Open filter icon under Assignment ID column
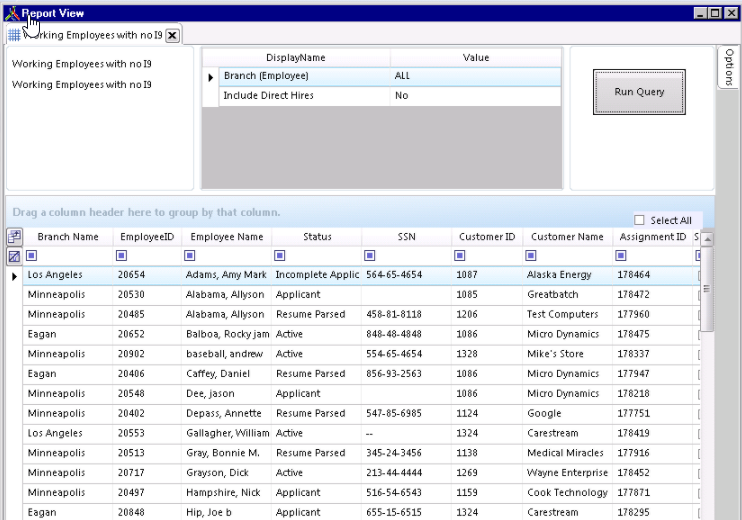This screenshot has width=742, height=520. (621, 256)
